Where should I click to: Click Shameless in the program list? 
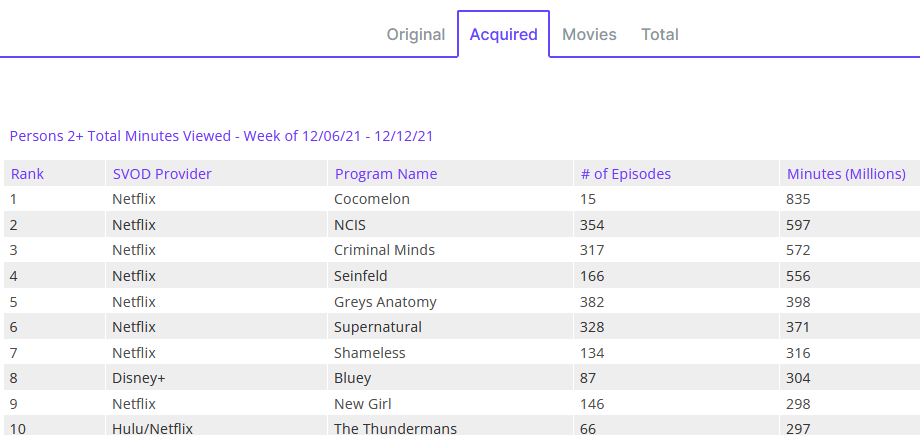point(368,353)
